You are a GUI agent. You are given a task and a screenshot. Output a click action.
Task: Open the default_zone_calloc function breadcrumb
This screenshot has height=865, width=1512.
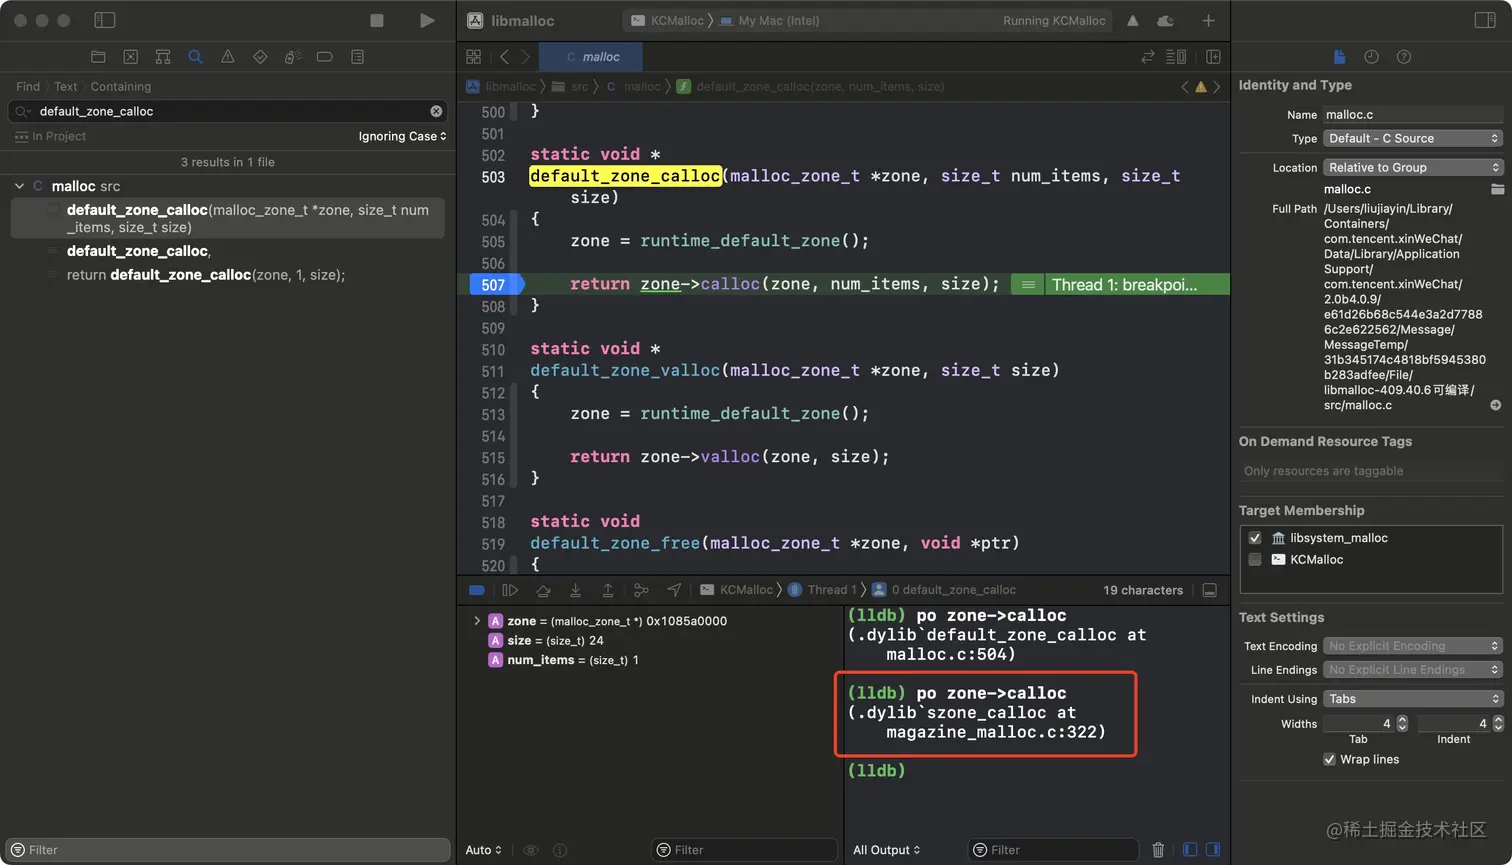coord(810,87)
